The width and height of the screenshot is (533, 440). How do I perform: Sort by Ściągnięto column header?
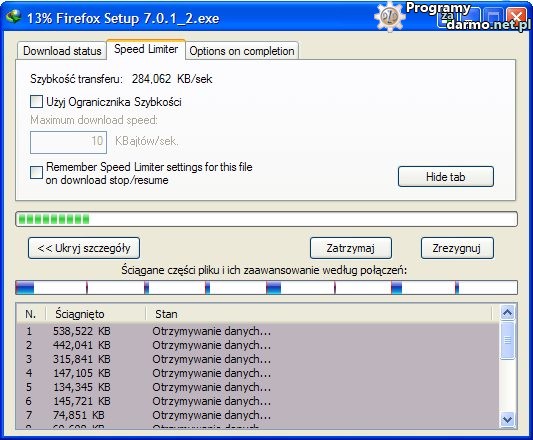[96, 314]
